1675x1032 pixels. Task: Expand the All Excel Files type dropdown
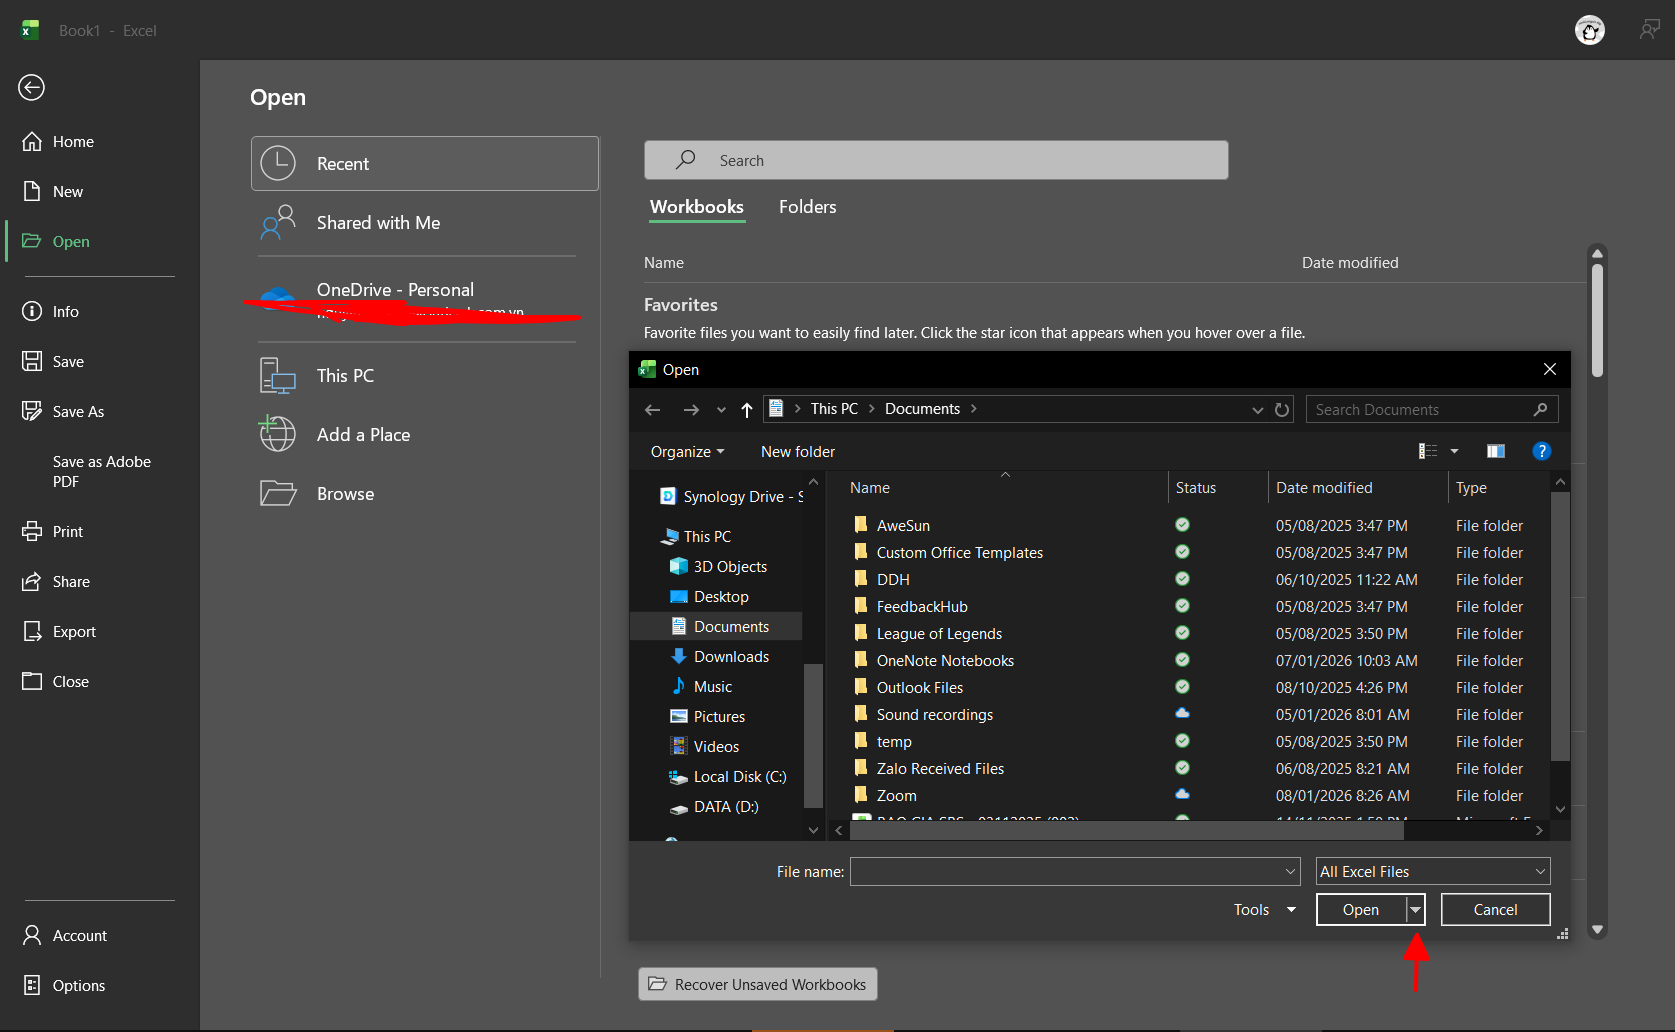point(1540,872)
